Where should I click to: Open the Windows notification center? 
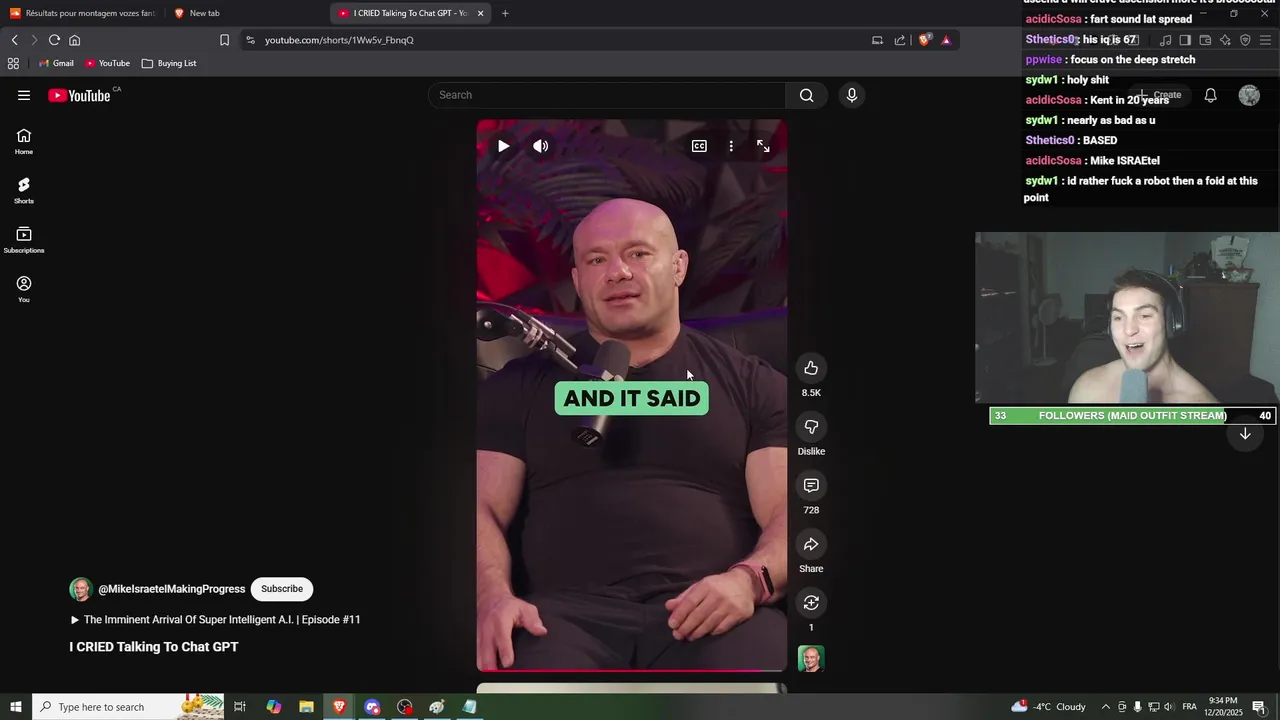tap(1259, 707)
